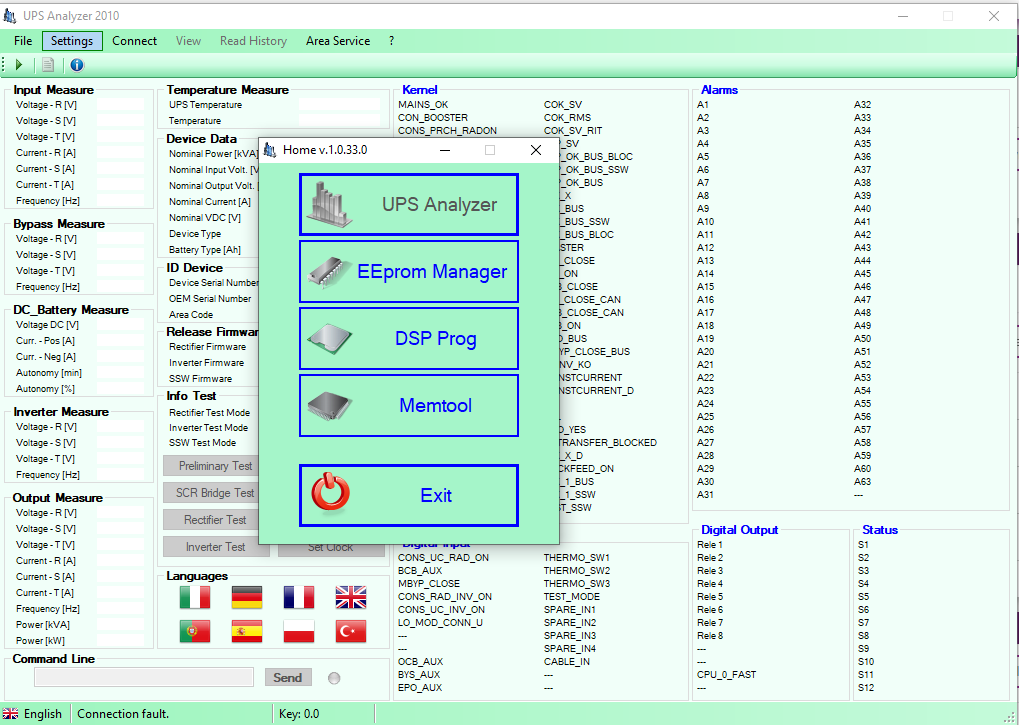Click the blue info toolbar icon
Screen dimensions: 1019x725
[77, 65]
